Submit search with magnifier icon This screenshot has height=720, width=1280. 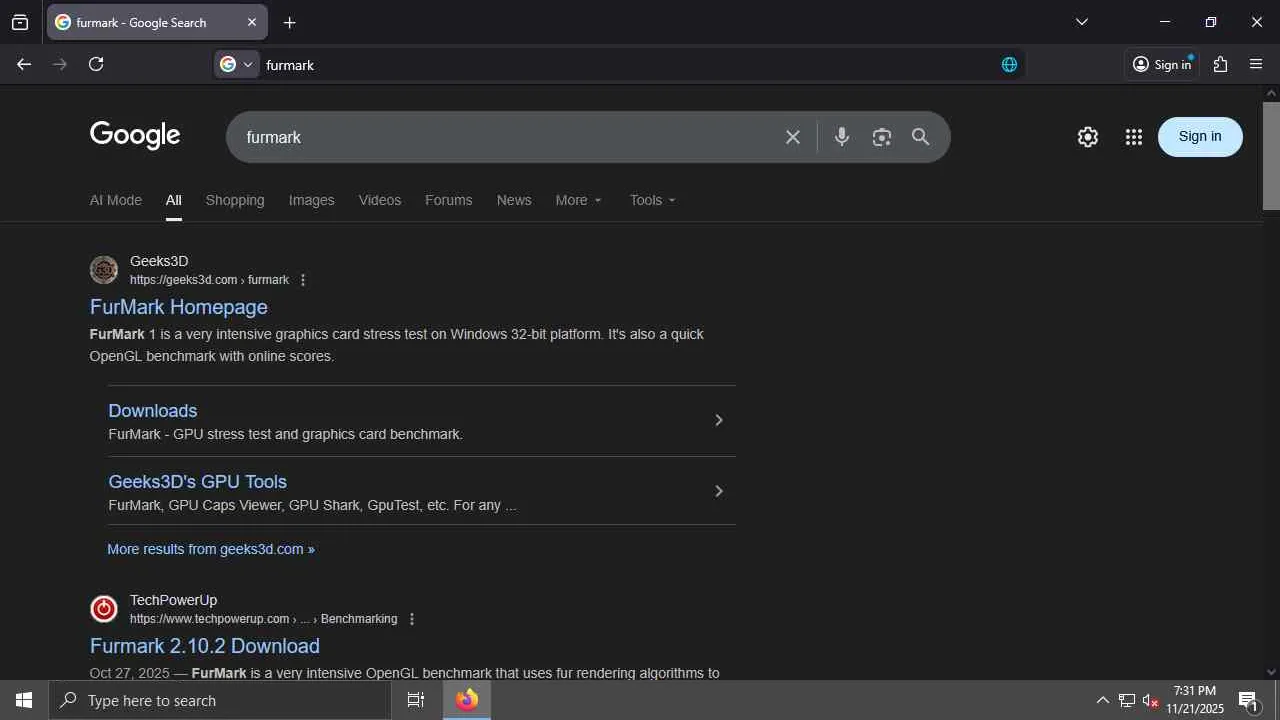coord(921,137)
